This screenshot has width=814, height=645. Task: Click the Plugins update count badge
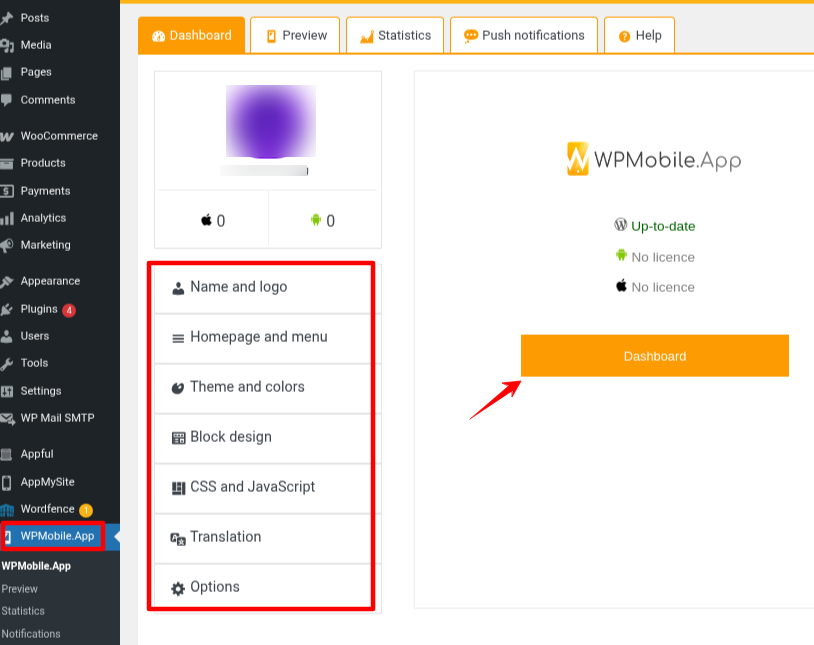69,310
